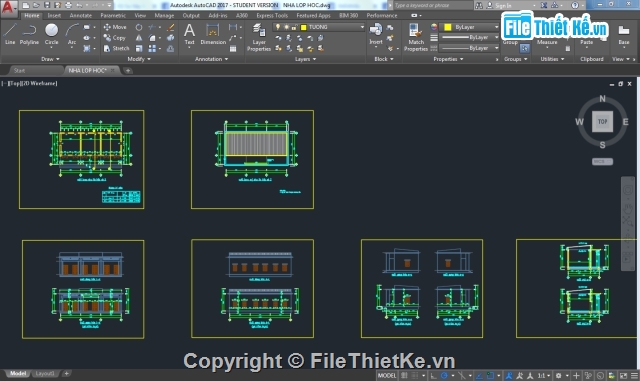Open the Annotate ribbon tab
Image resolution: width=640 pixels, height=381 pixels.
tap(80, 15)
